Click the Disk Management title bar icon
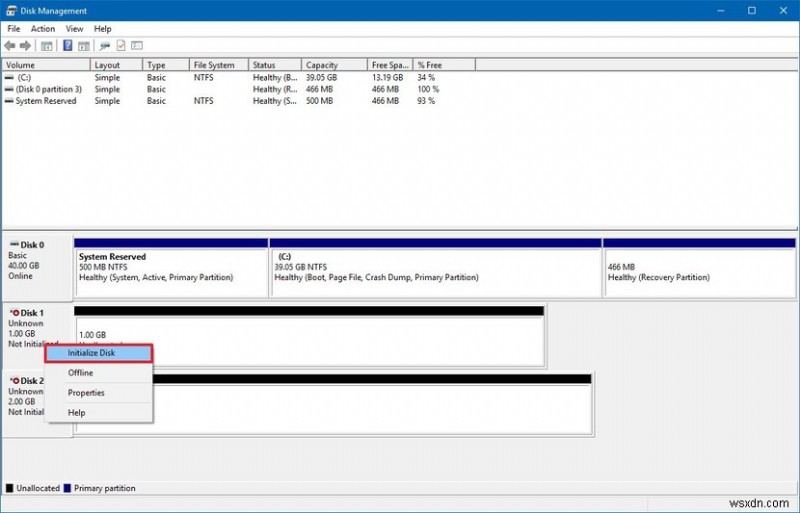800x513 pixels. pyautogui.click(x=11, y=11)
